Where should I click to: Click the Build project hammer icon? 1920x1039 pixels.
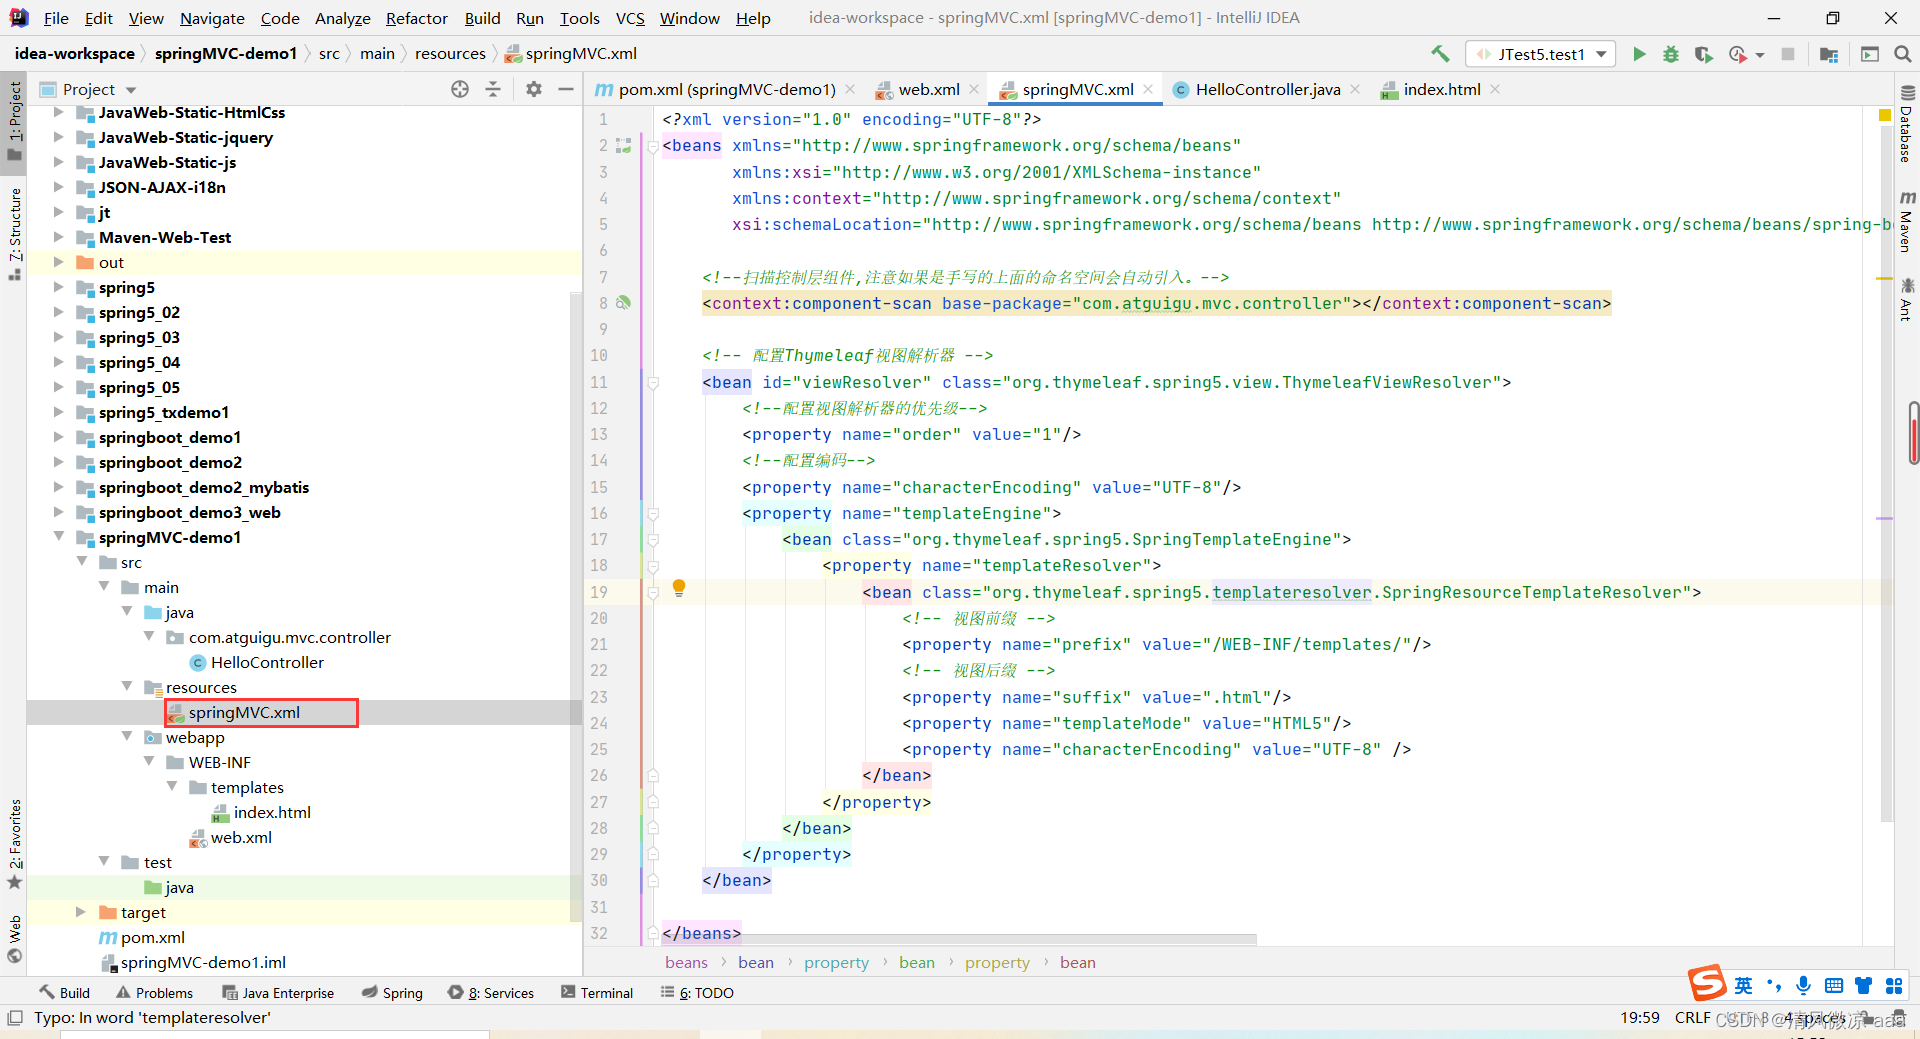(1440, 54)
